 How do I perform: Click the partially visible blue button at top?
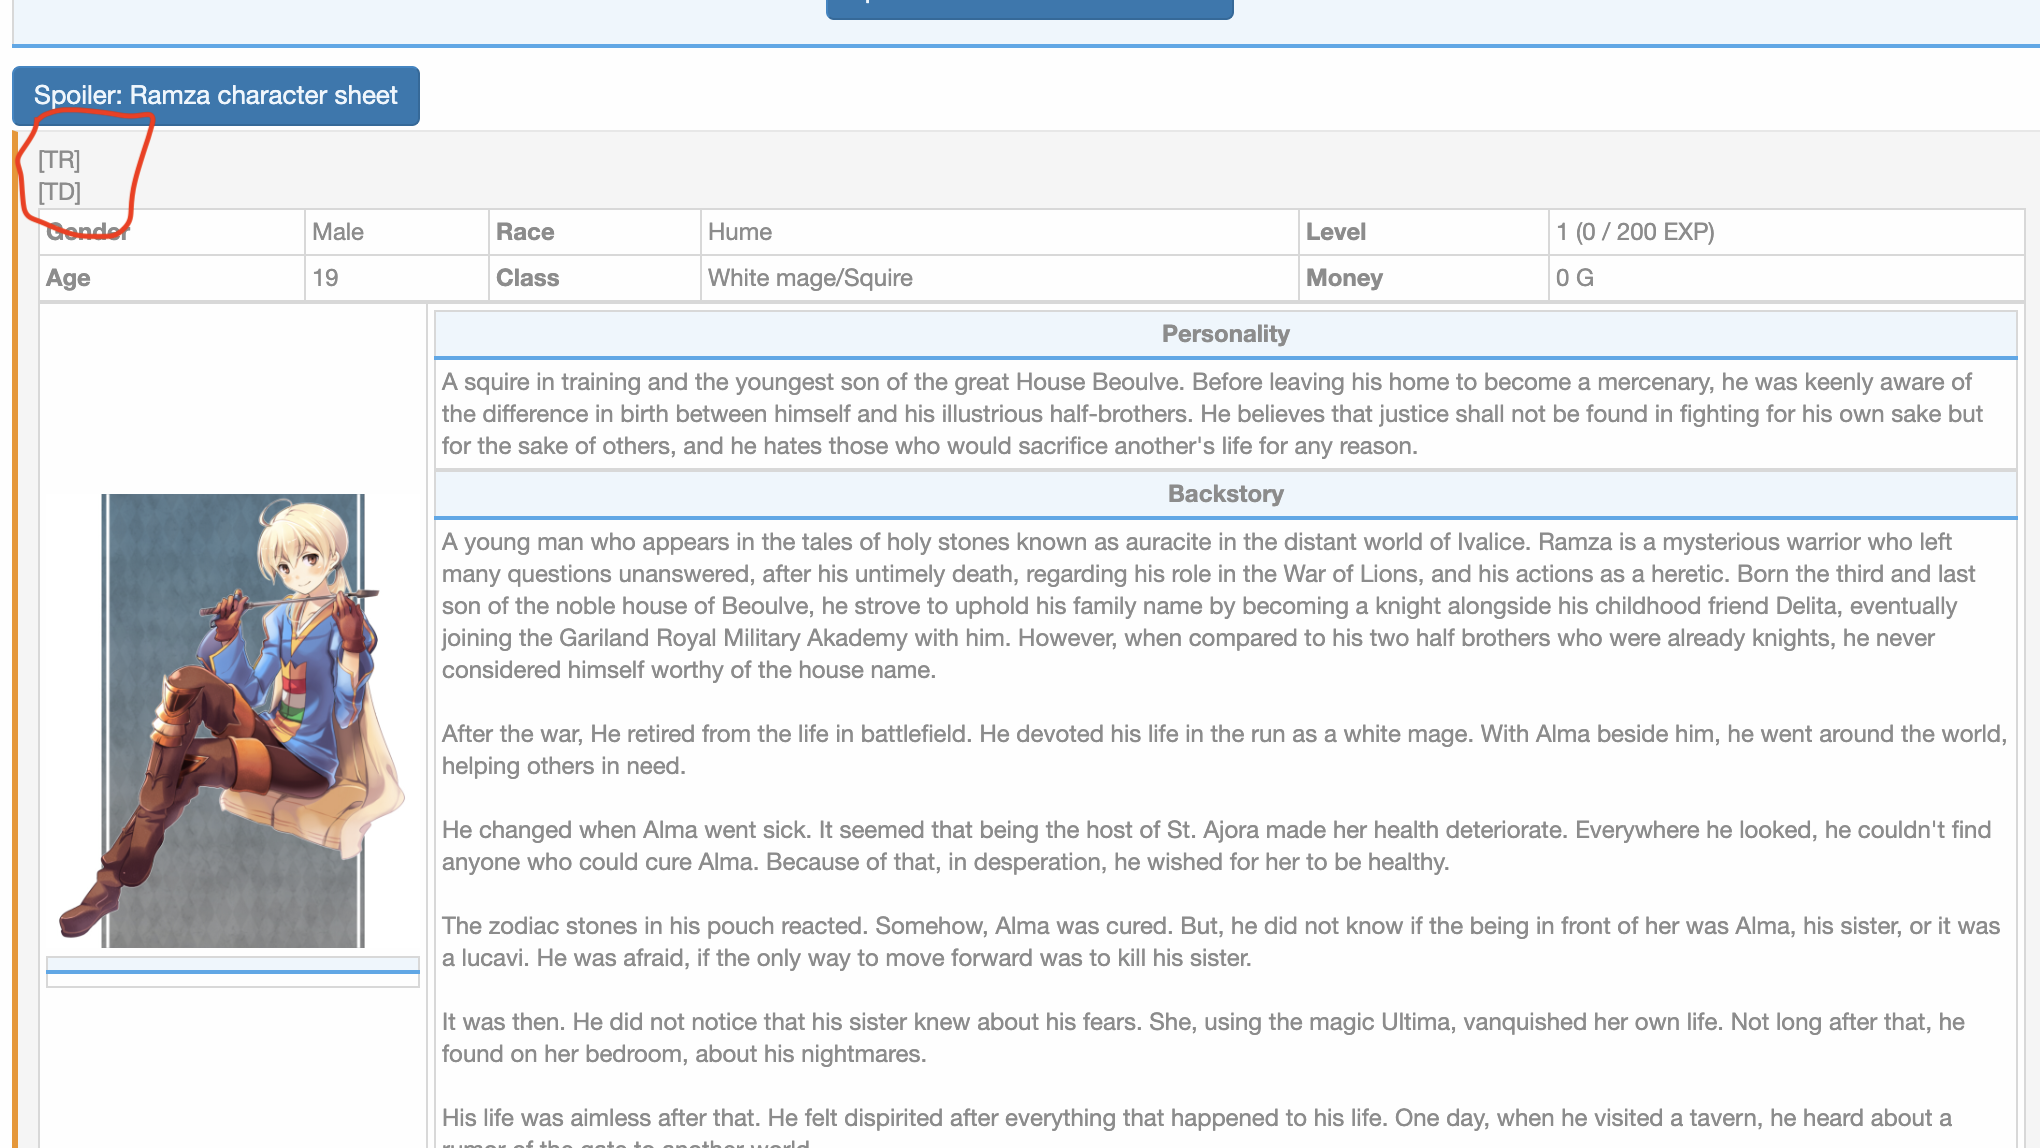[1029, 8]
